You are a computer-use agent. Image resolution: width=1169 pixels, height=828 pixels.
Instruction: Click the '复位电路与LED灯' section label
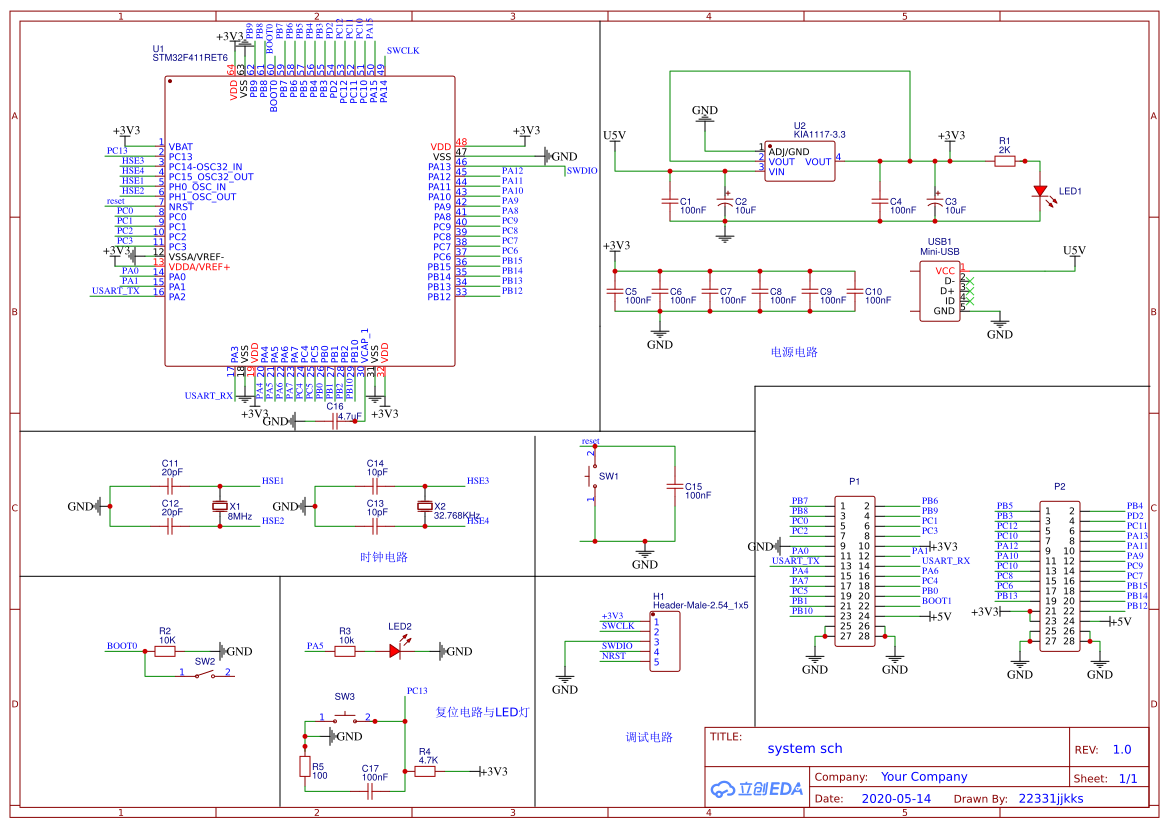[482, 712]
